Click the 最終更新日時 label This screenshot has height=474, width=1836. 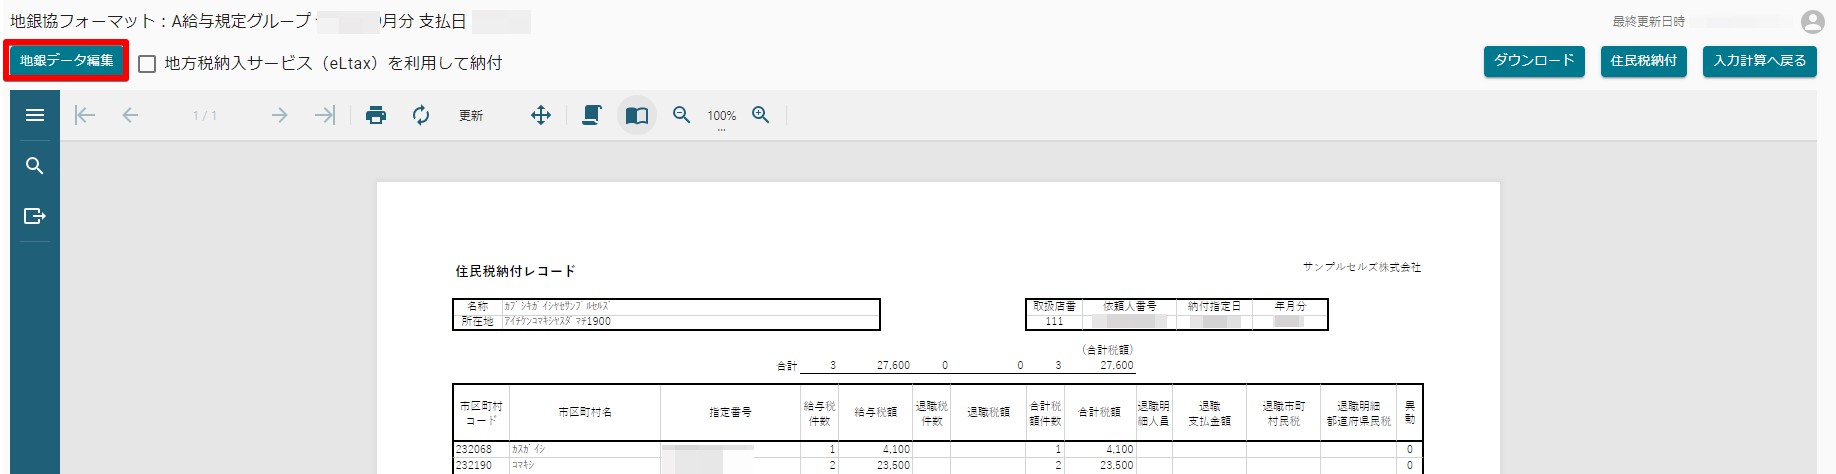coord(1648,21)
